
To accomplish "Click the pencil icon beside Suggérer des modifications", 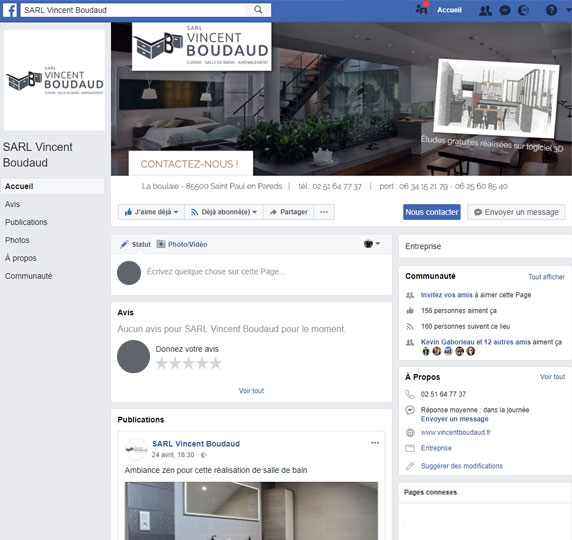I will [x=410, y=466].
